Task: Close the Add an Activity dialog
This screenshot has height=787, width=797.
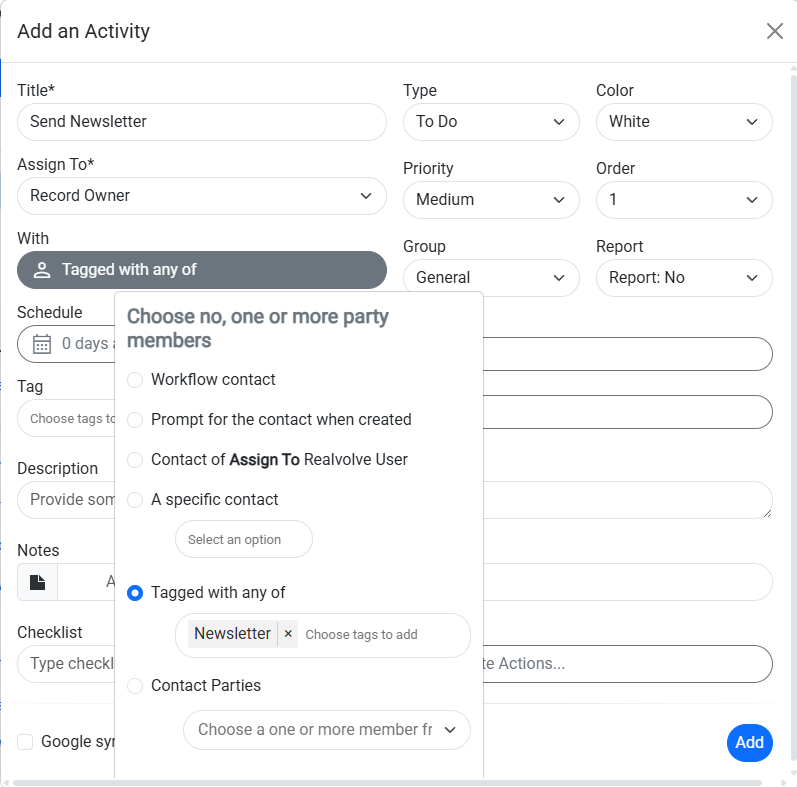Action: (774, 31)
